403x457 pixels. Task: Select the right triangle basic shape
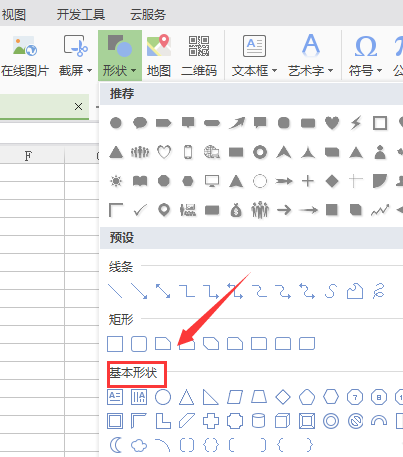tap(211, 397)
